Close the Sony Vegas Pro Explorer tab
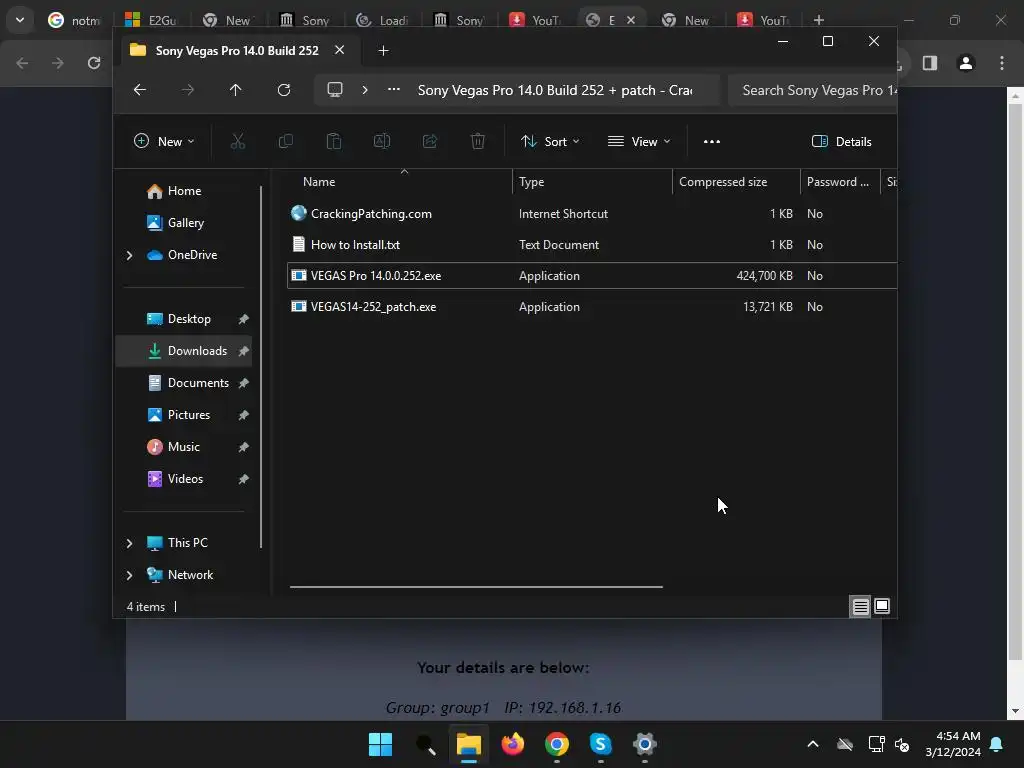 [340, 50]
